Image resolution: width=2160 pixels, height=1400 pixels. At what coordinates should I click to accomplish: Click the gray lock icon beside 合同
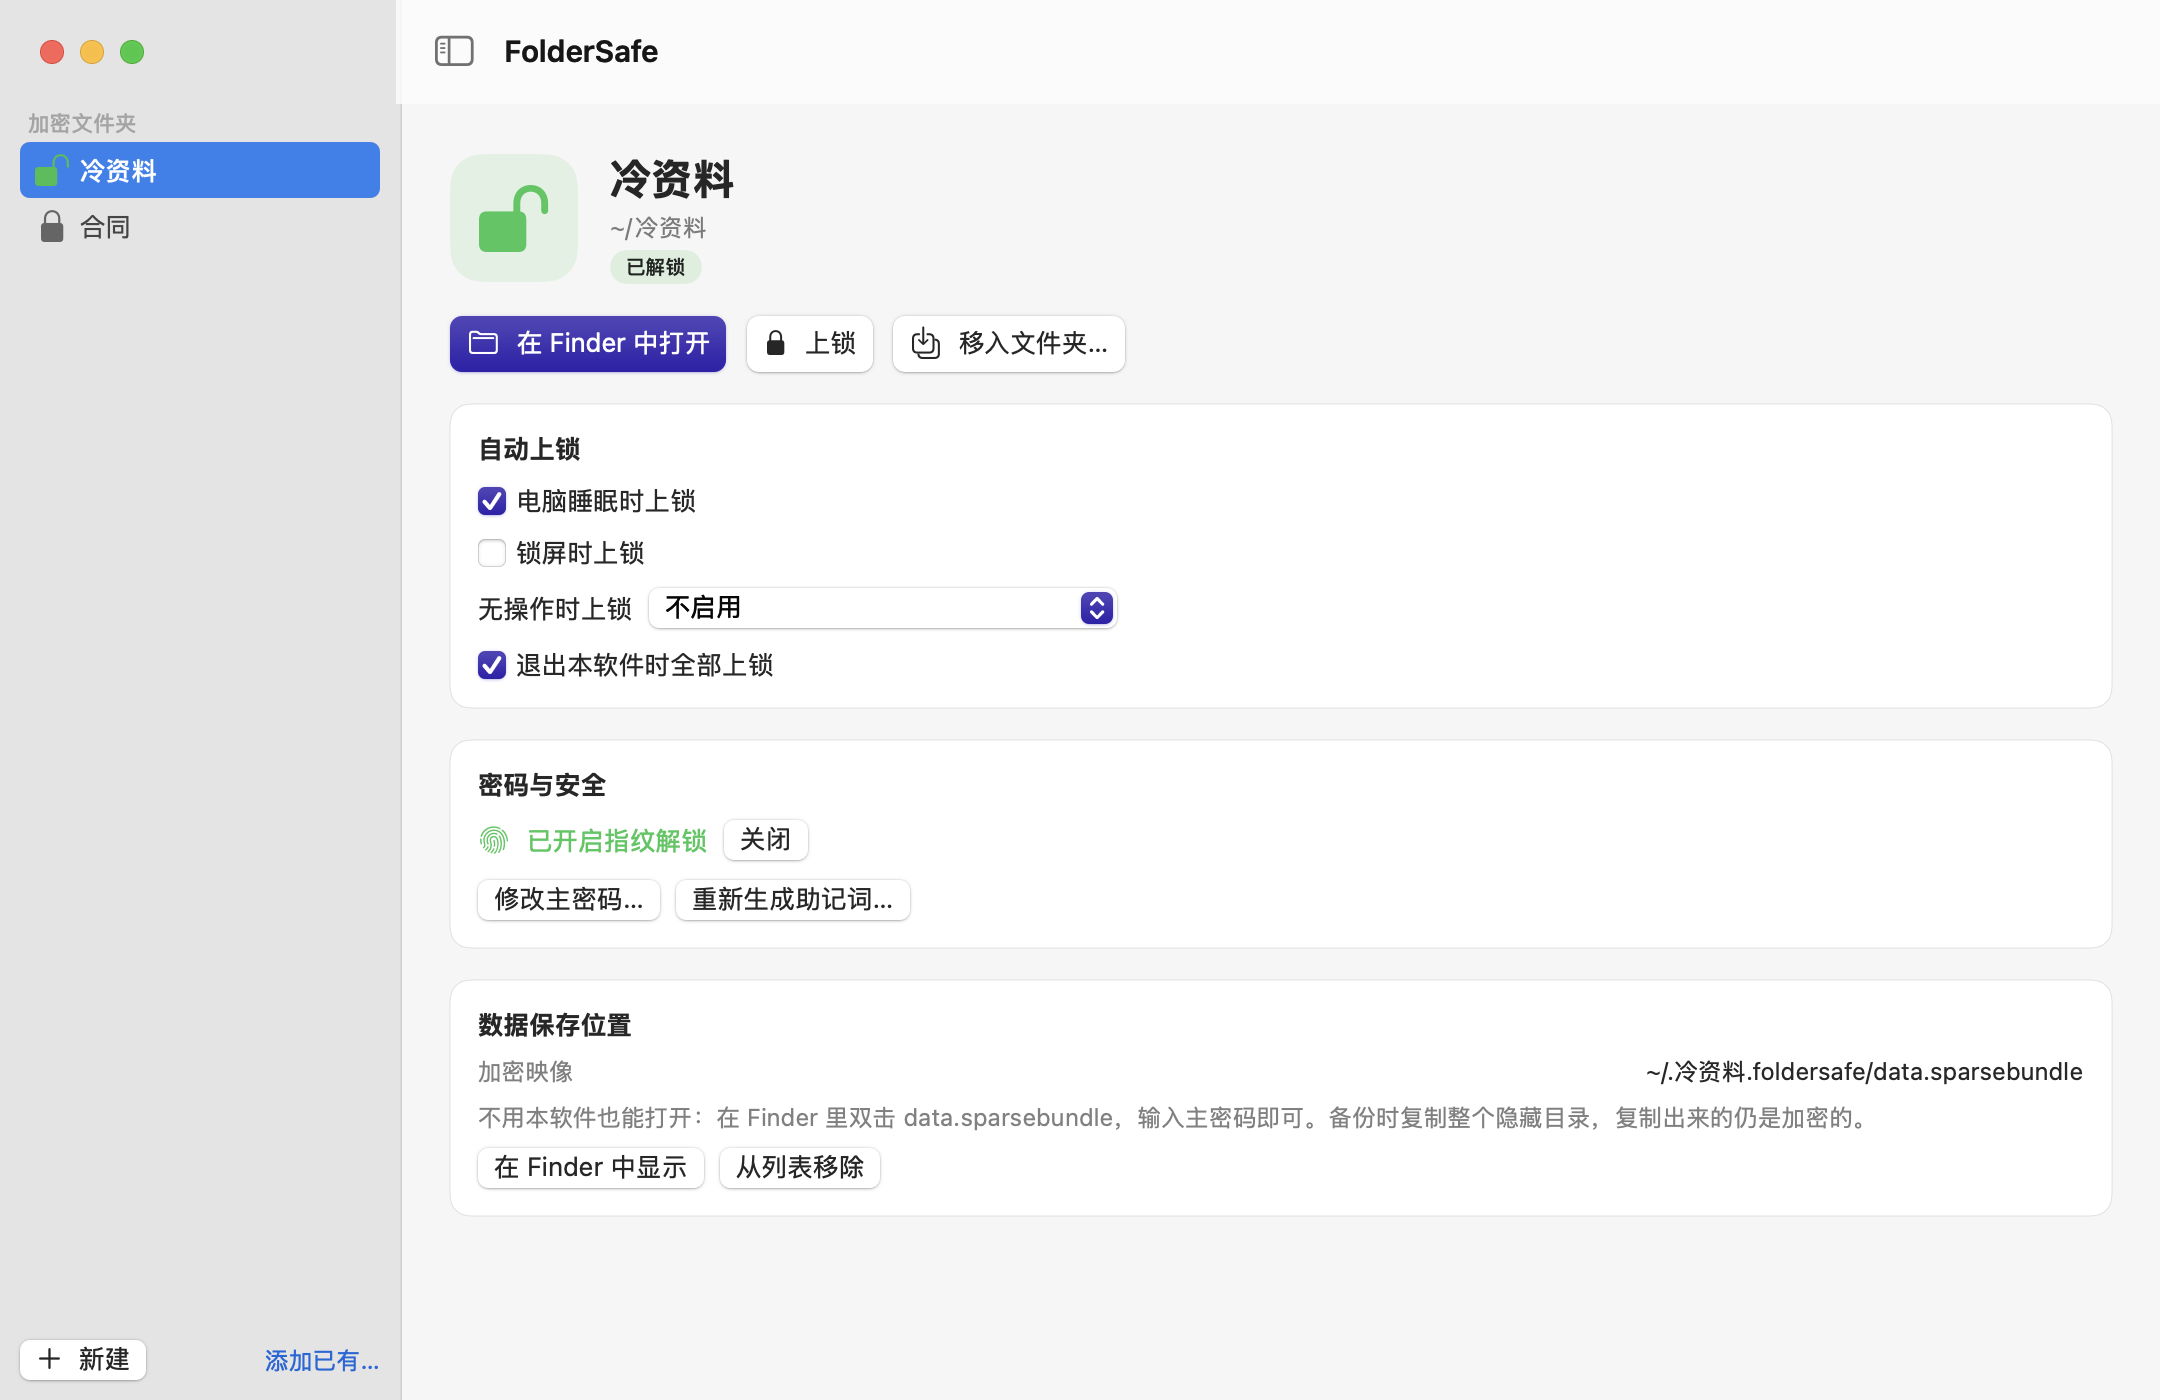coord(52,227)
